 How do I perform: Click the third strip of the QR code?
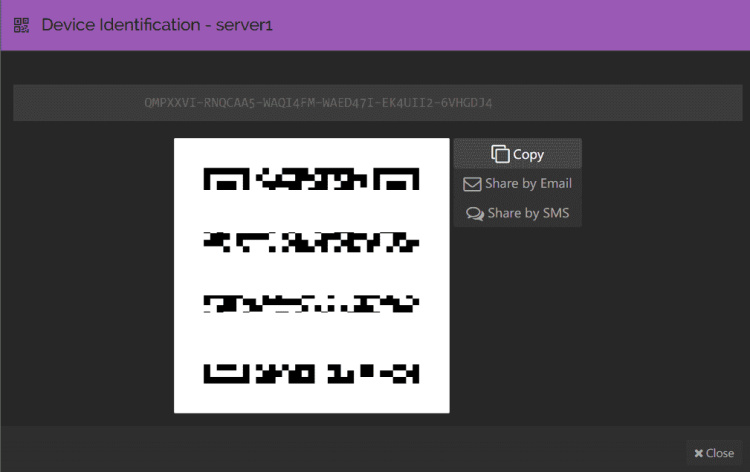pyautogui.click(x=311, y=304)
